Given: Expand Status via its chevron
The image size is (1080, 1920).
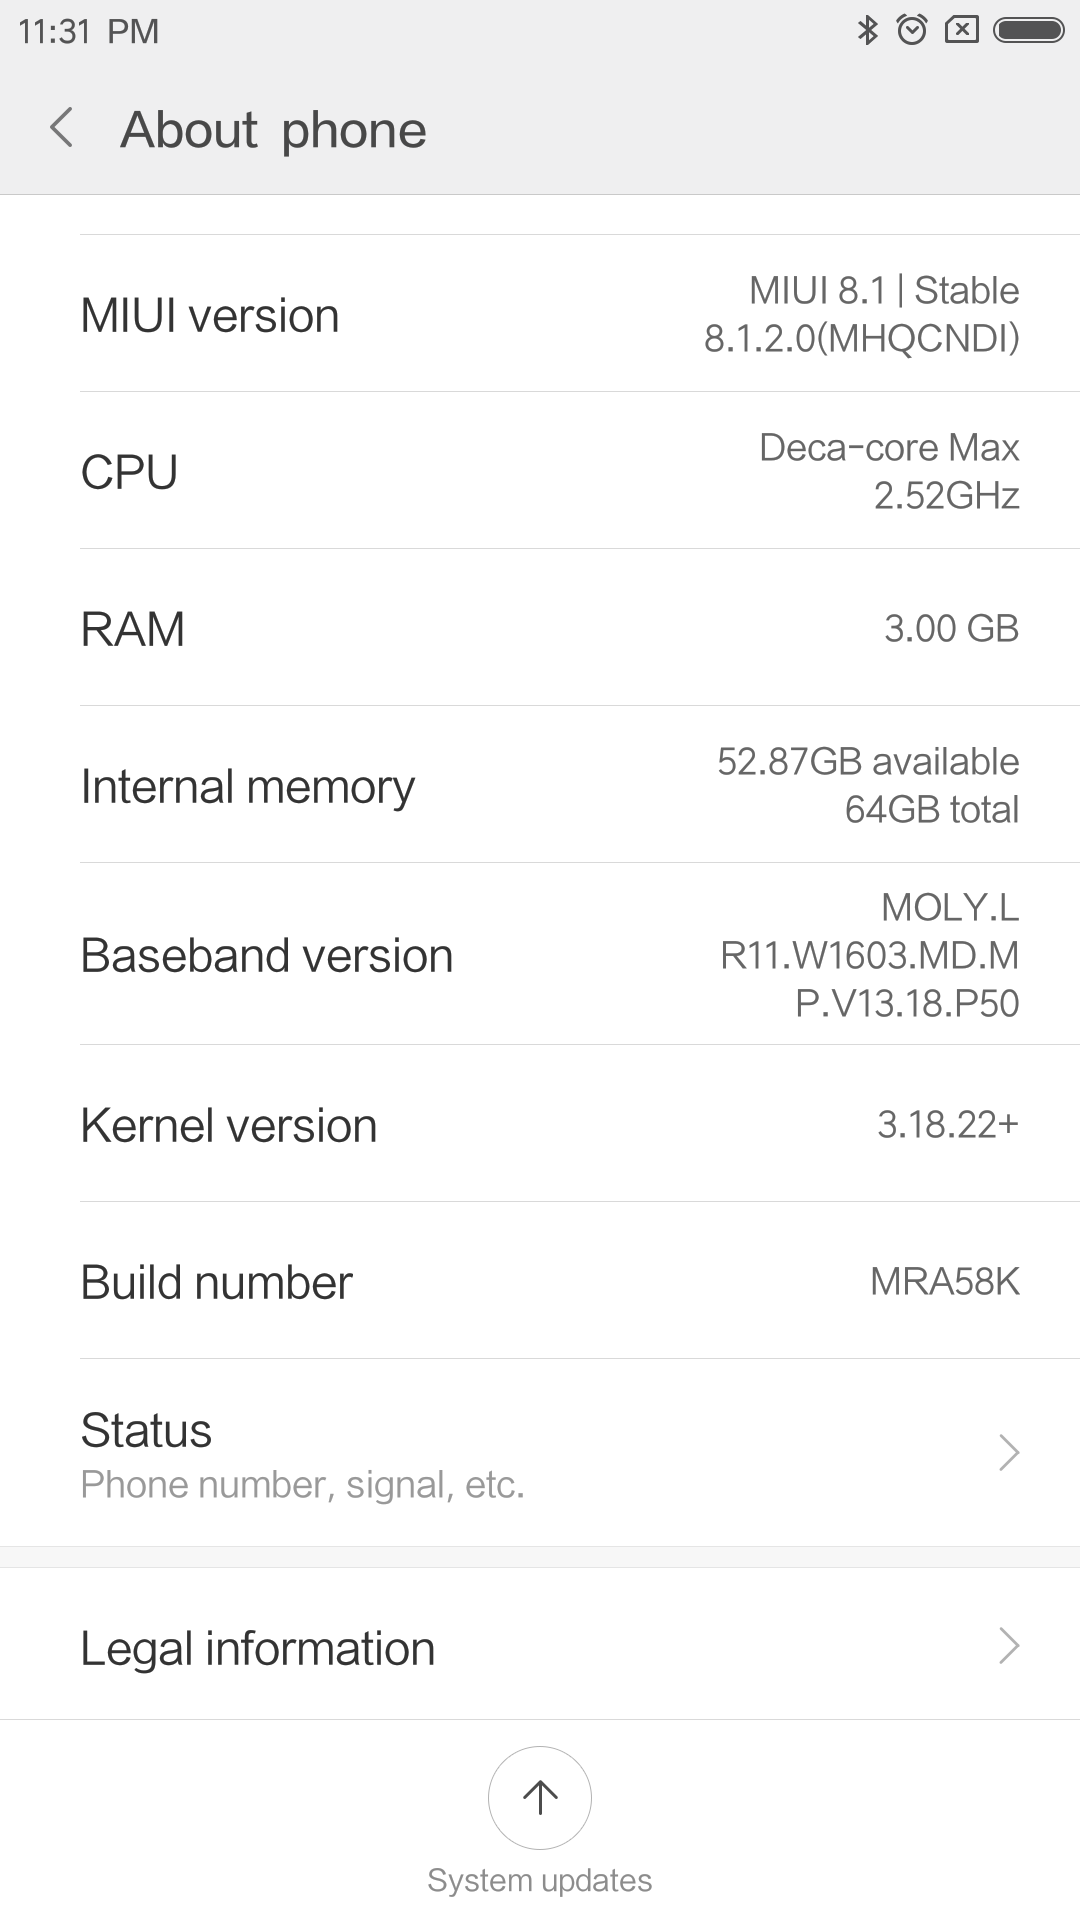Looking at the screenshot, I should (1009, 1452).
